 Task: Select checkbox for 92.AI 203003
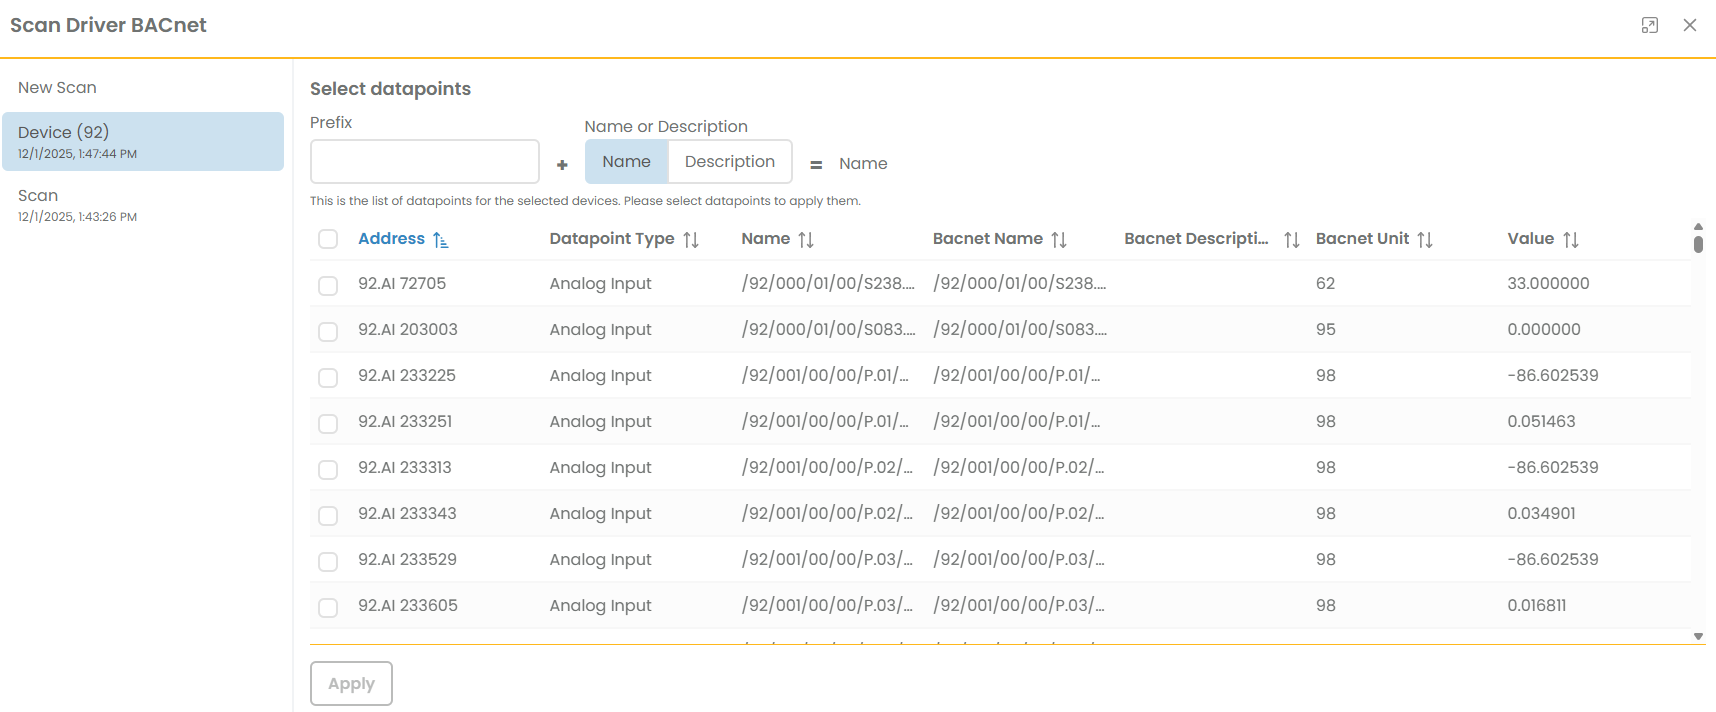point(328,331)
